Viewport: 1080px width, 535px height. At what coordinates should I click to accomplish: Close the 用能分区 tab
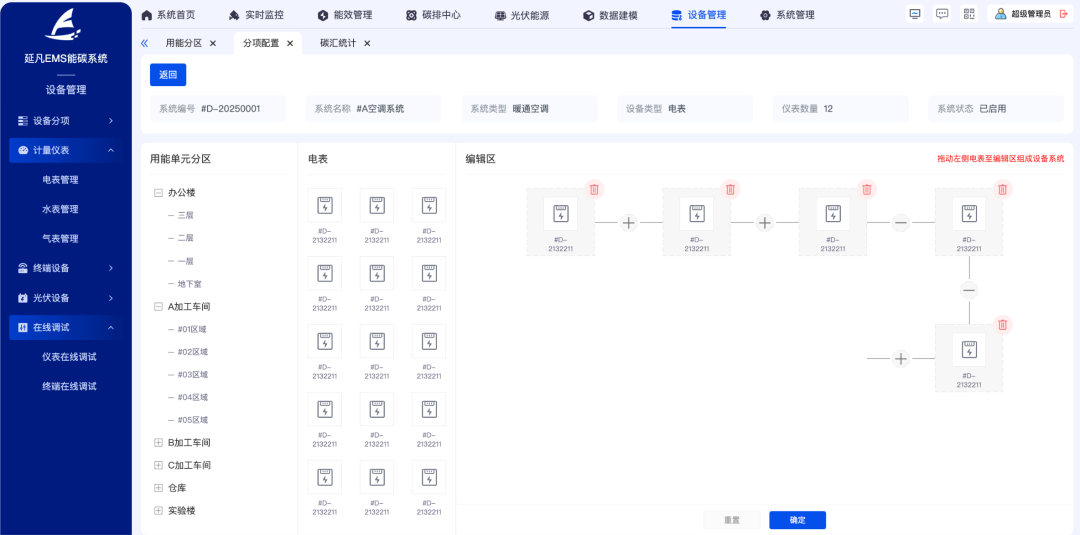pyautogui.click(x=213, y=44)
